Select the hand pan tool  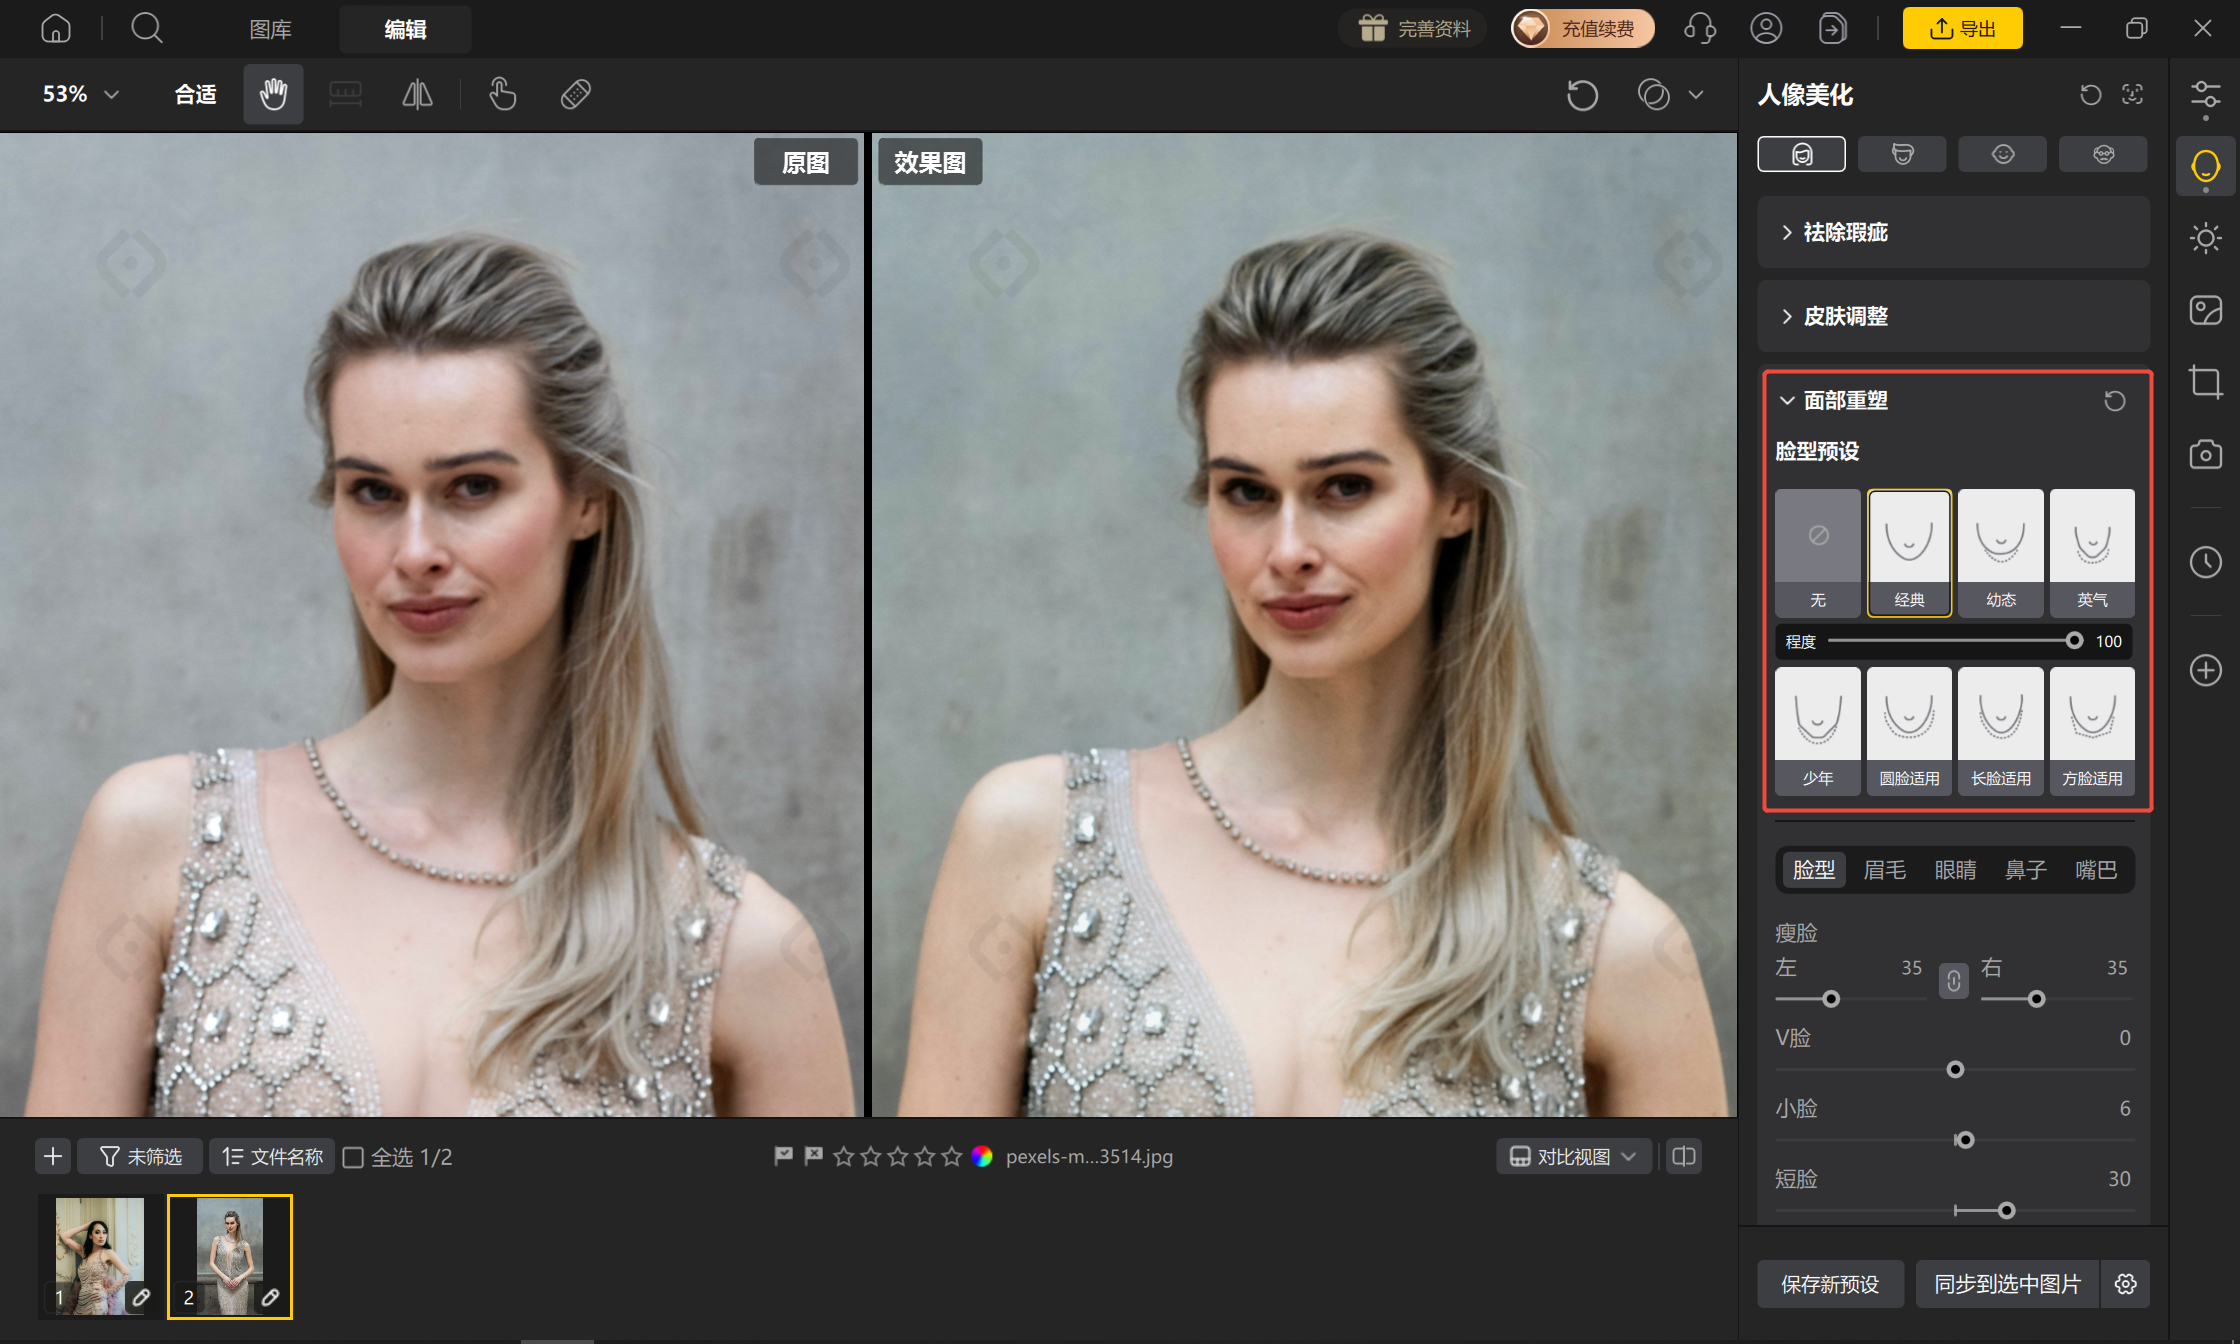(273, 94)
